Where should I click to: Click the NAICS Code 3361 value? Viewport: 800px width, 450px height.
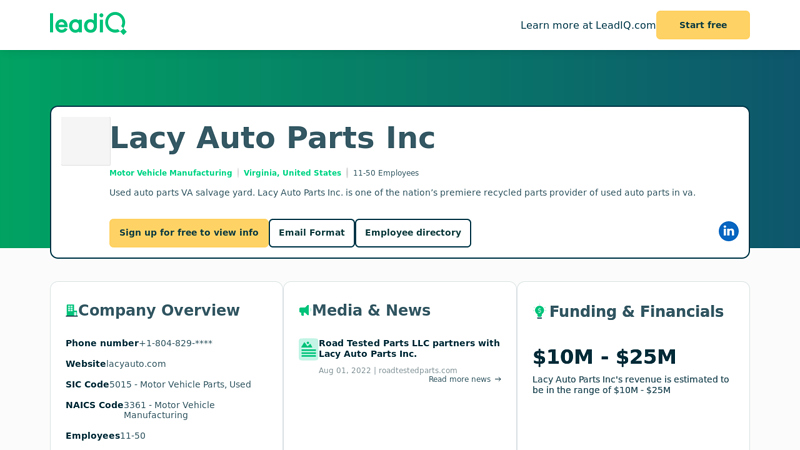(169, 410)
